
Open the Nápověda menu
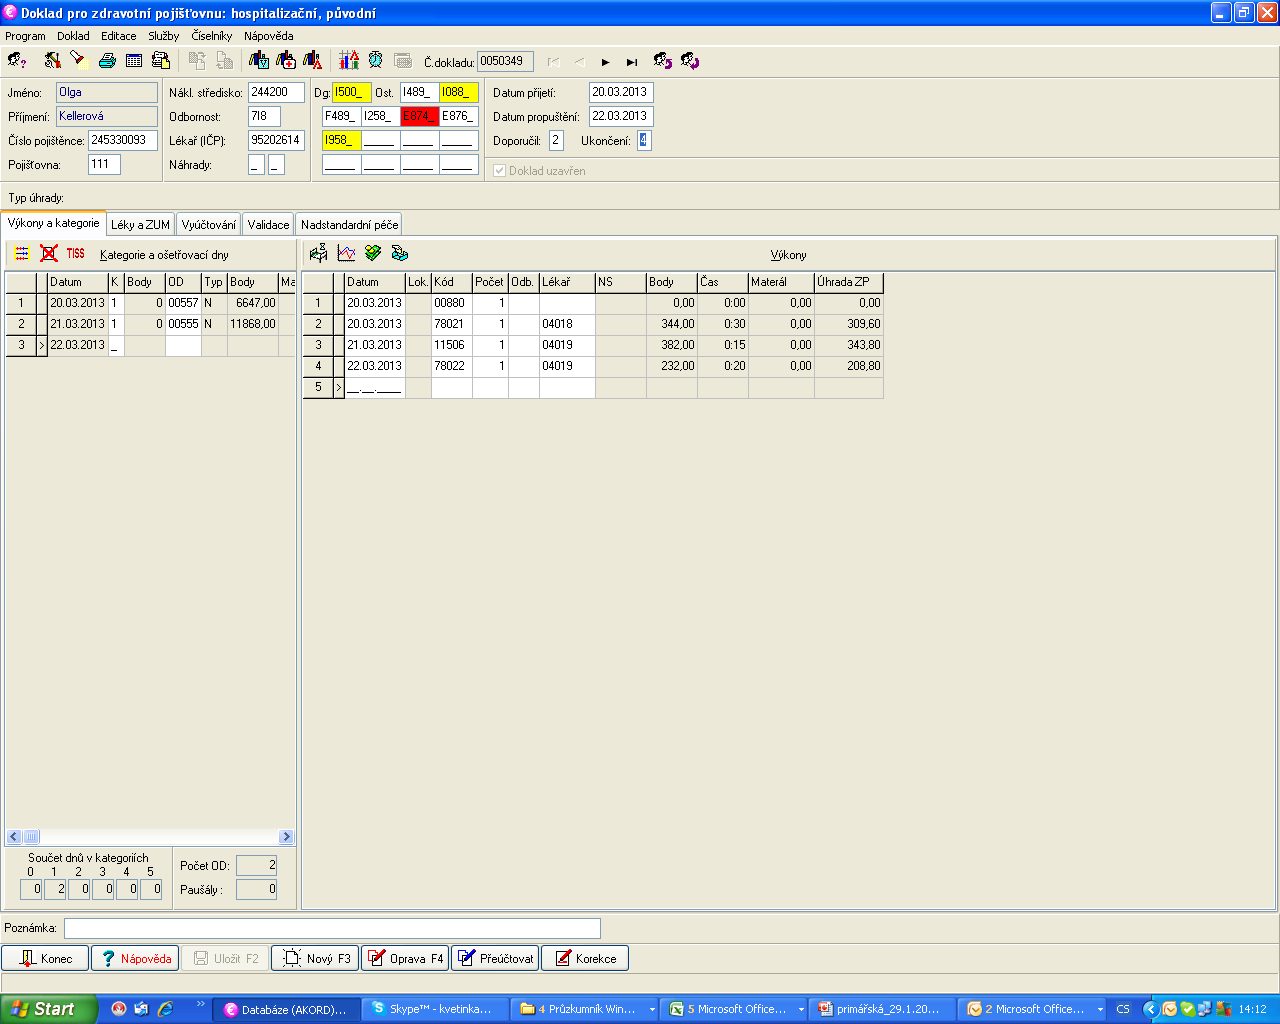(269, 36)
